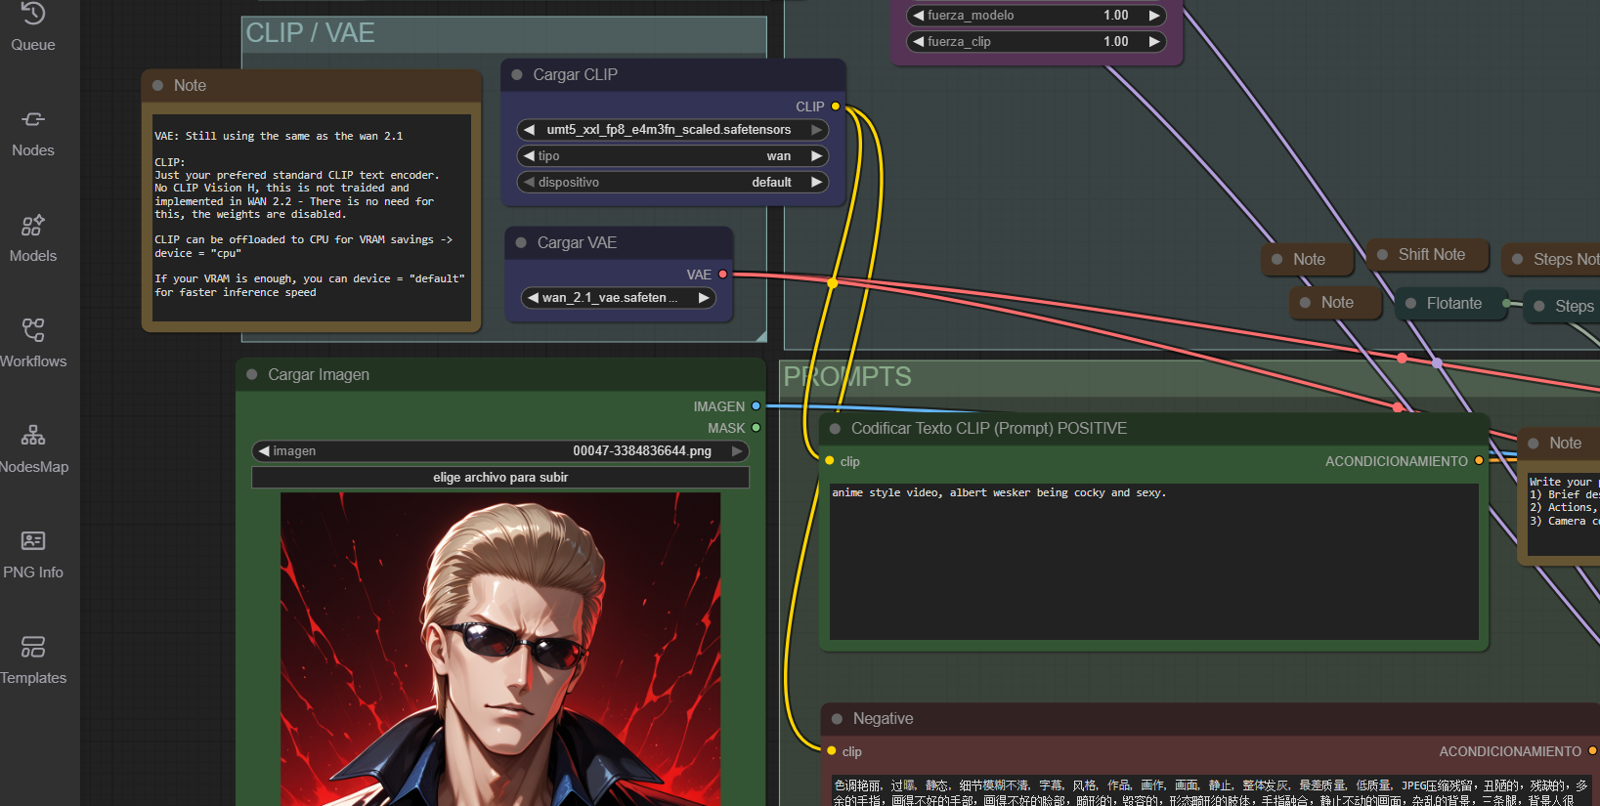Open the umt5_xxl CLIP model dropdown
The image size is (1600, 806).
pyautogui.click(x=672, y=130)
